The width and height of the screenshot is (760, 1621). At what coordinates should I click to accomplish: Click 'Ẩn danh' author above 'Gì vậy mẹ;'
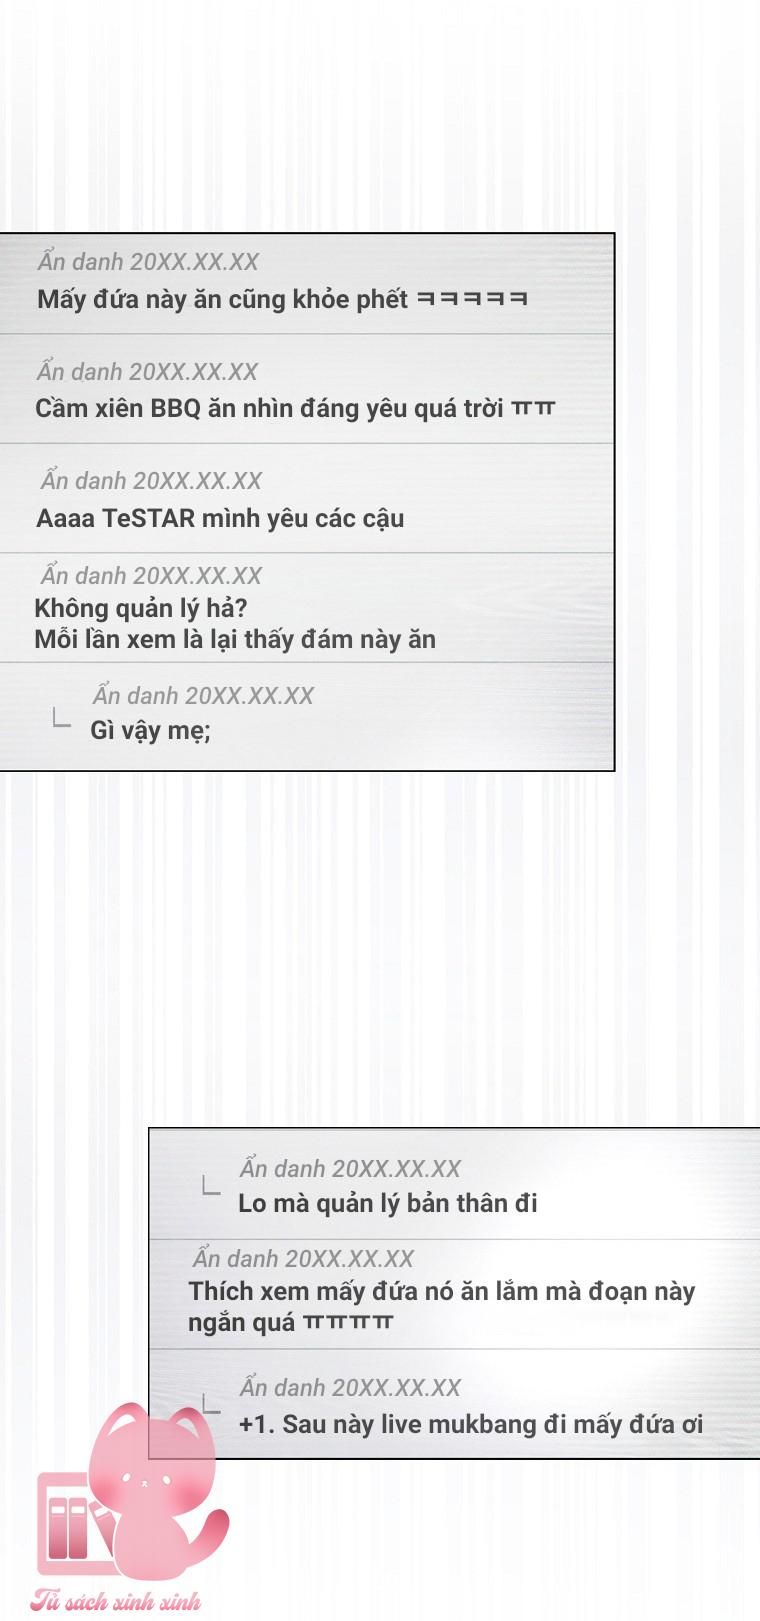point(136,696)
